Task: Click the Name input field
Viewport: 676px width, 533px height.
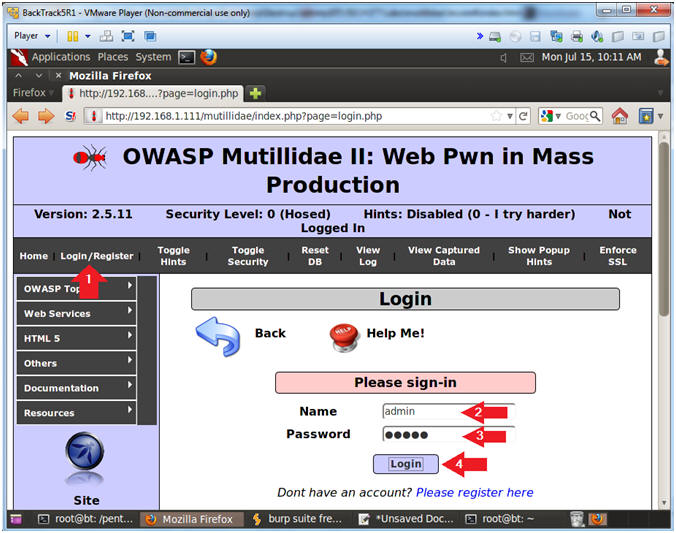Action: click(448, 411)
